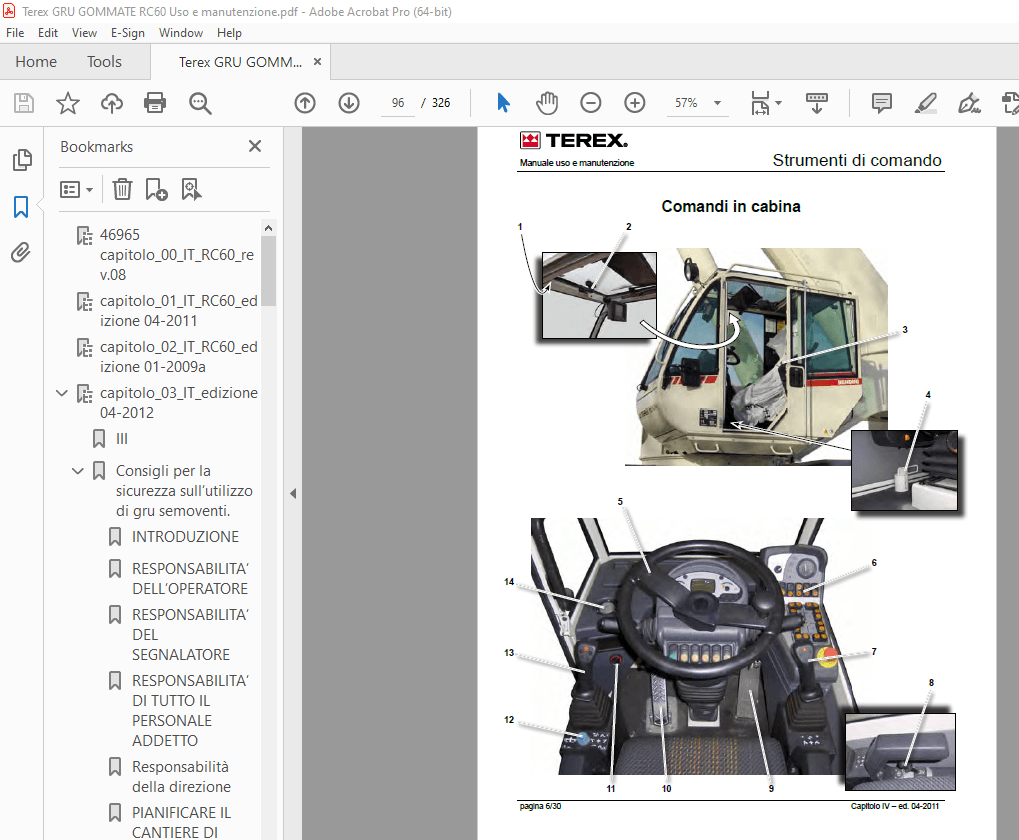Toggle the Bookmarks sidebar panel
Screen dimensions: 1019x840
[x=22, y=207]
